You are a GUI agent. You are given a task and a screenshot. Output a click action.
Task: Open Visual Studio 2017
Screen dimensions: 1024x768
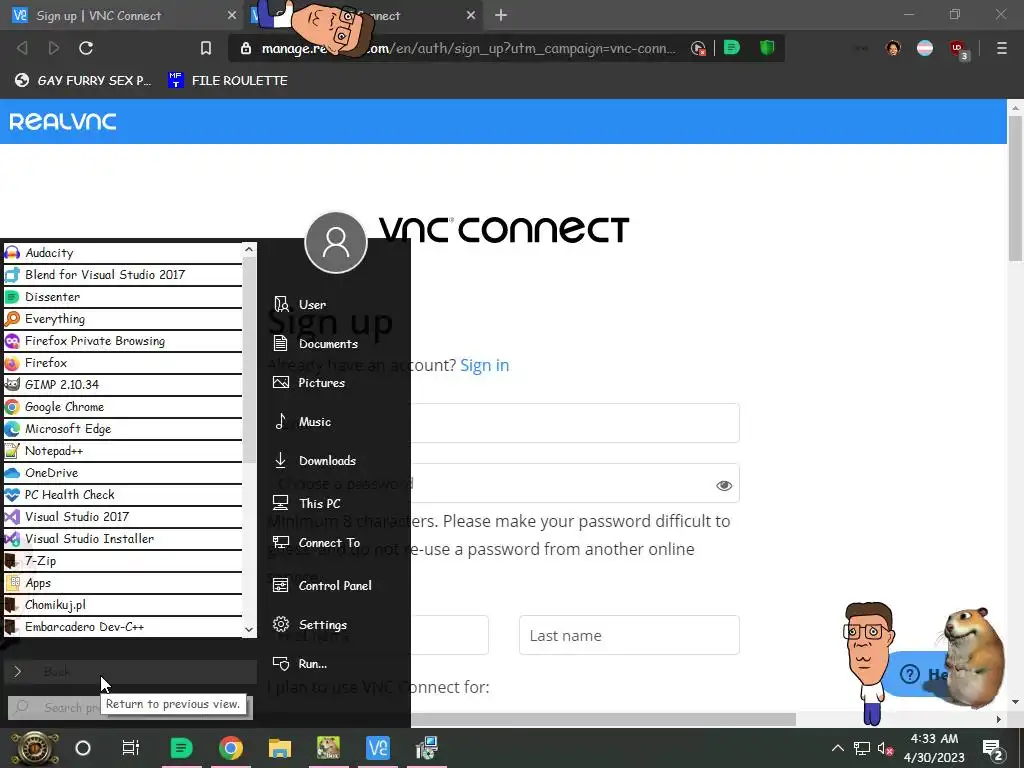[123, 517]
